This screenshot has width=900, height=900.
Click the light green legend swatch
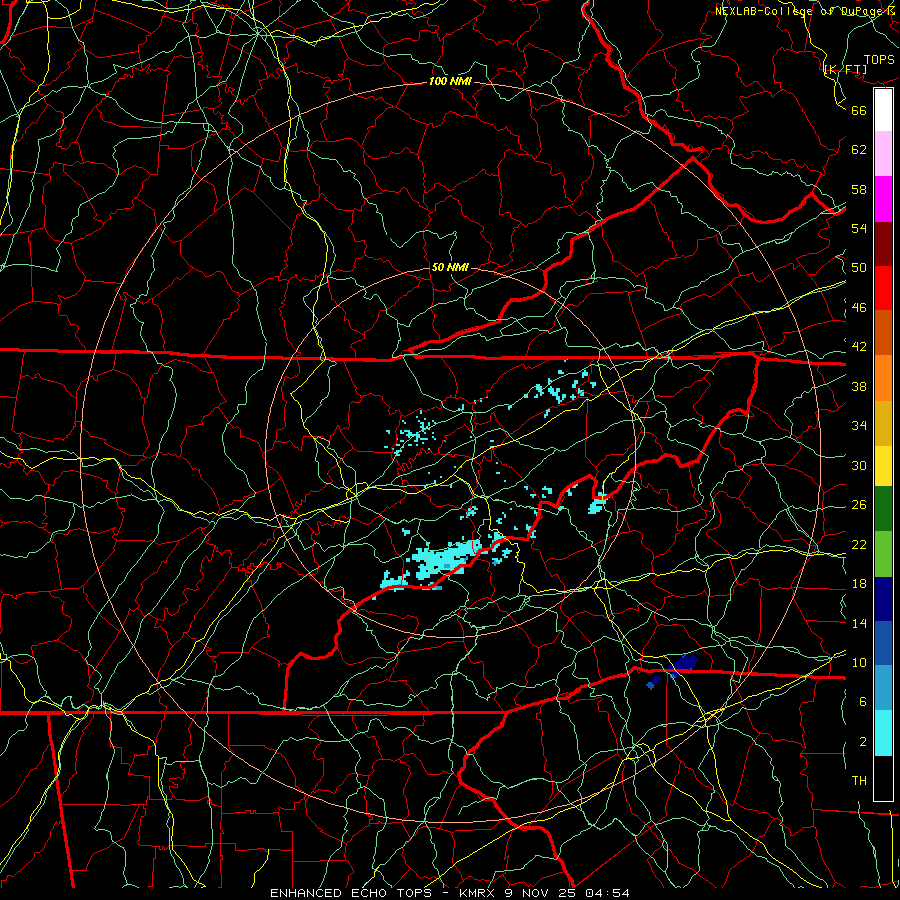pyautogui.click(x=883, y=554)
